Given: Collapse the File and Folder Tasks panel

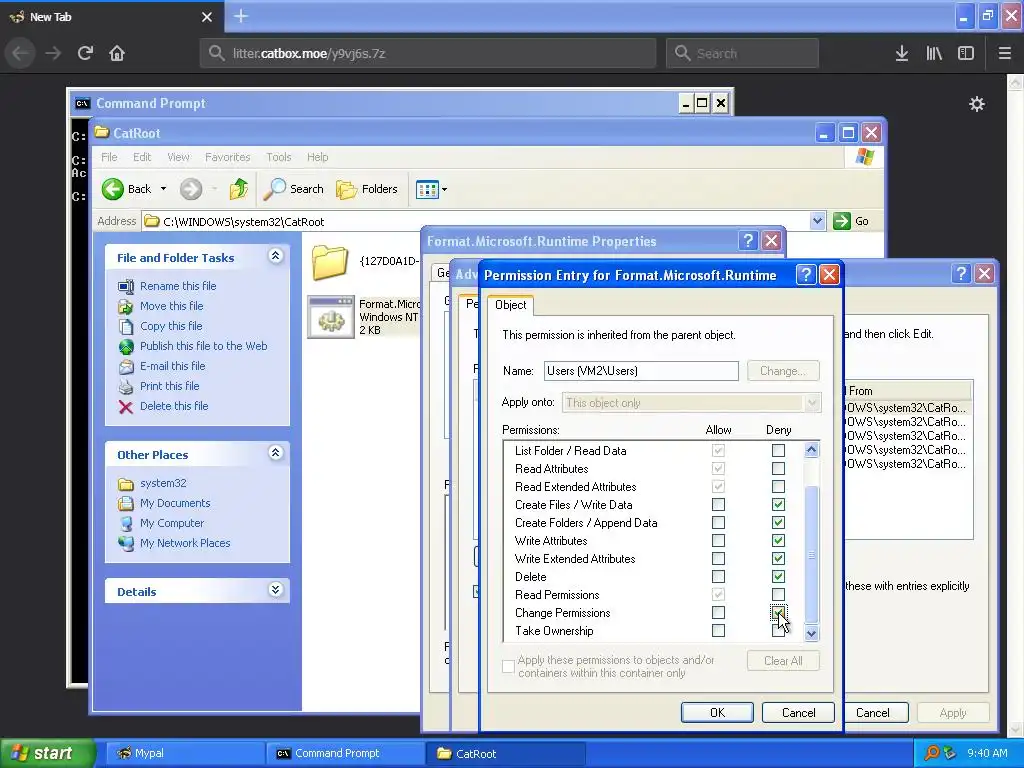Looking at the screenshot, I should (x=276, y=256).
